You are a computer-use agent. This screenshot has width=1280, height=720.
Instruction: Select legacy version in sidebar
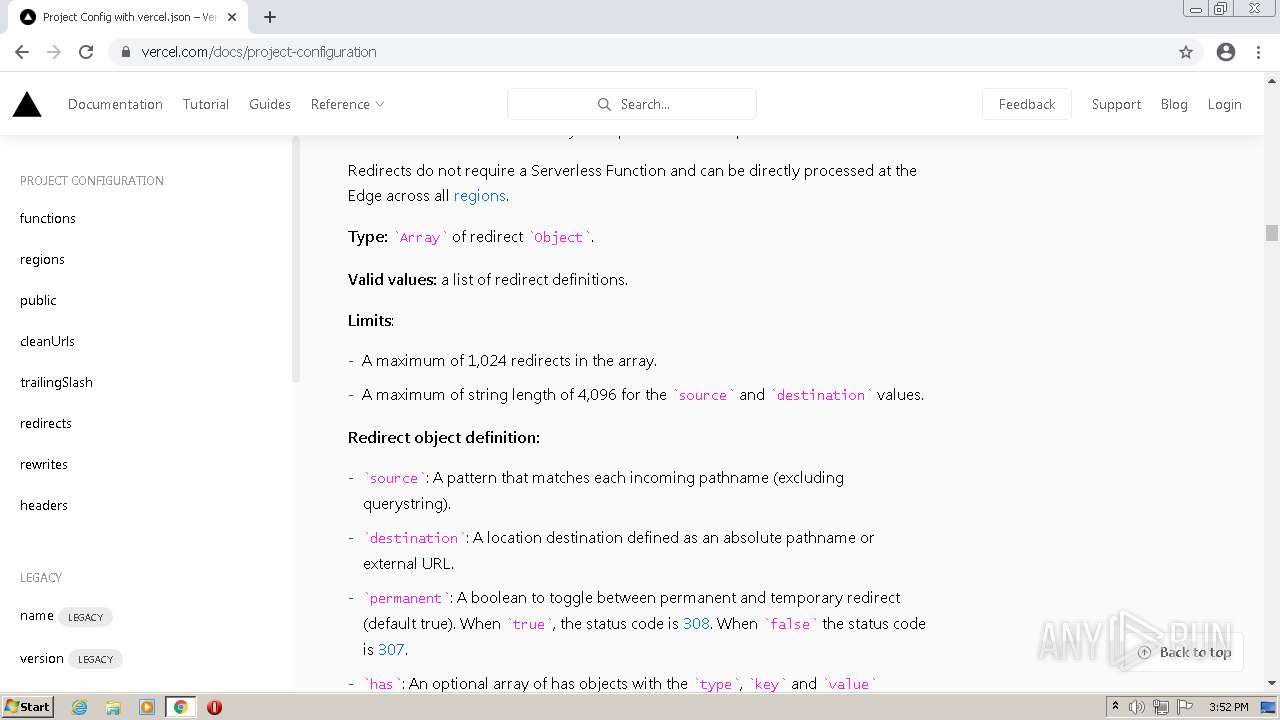[x=42, y=658]
